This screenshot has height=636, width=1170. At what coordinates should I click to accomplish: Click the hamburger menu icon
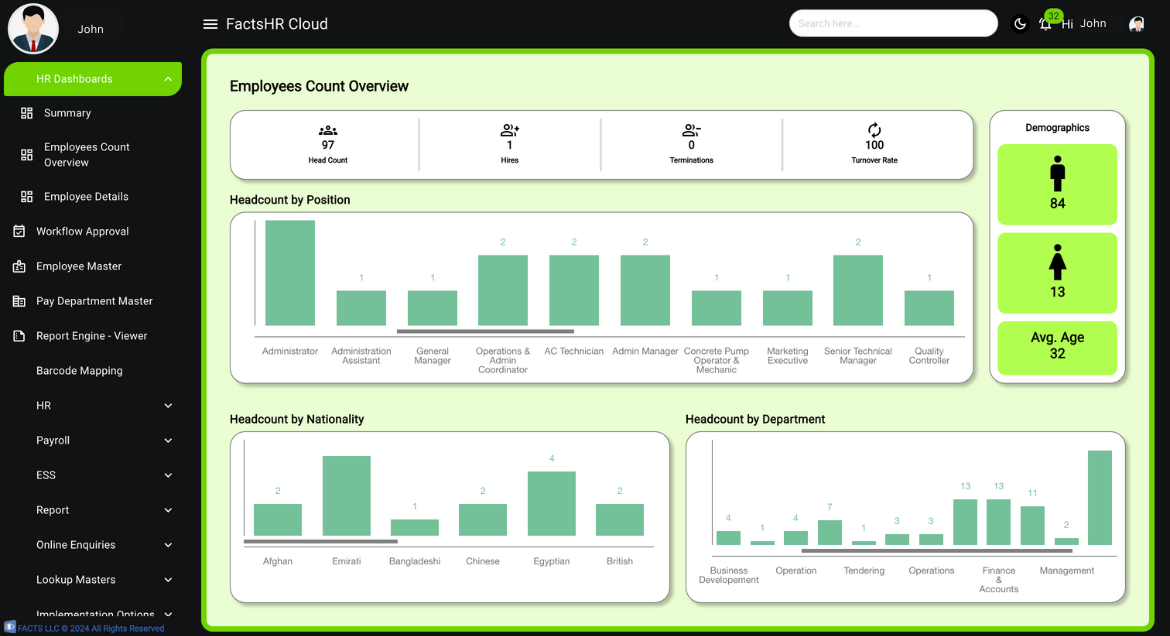coord(210,24)
